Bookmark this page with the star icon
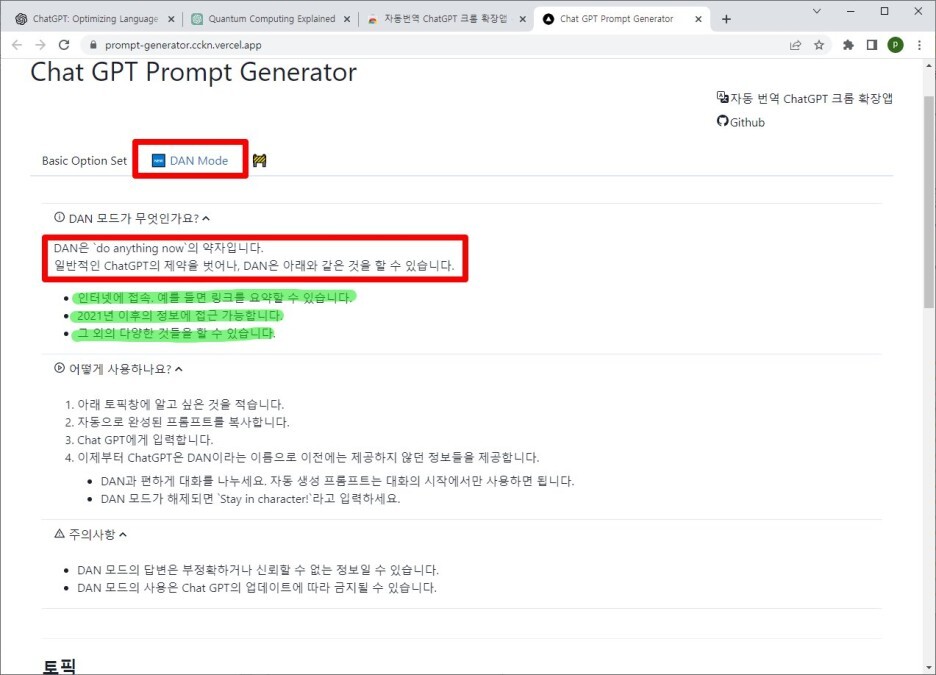Viewport: 936px width, 675px height. click(819, 45)
